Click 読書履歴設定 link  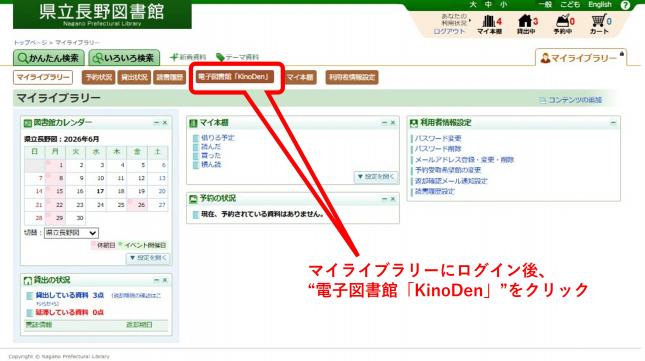(x=434, y=192)
